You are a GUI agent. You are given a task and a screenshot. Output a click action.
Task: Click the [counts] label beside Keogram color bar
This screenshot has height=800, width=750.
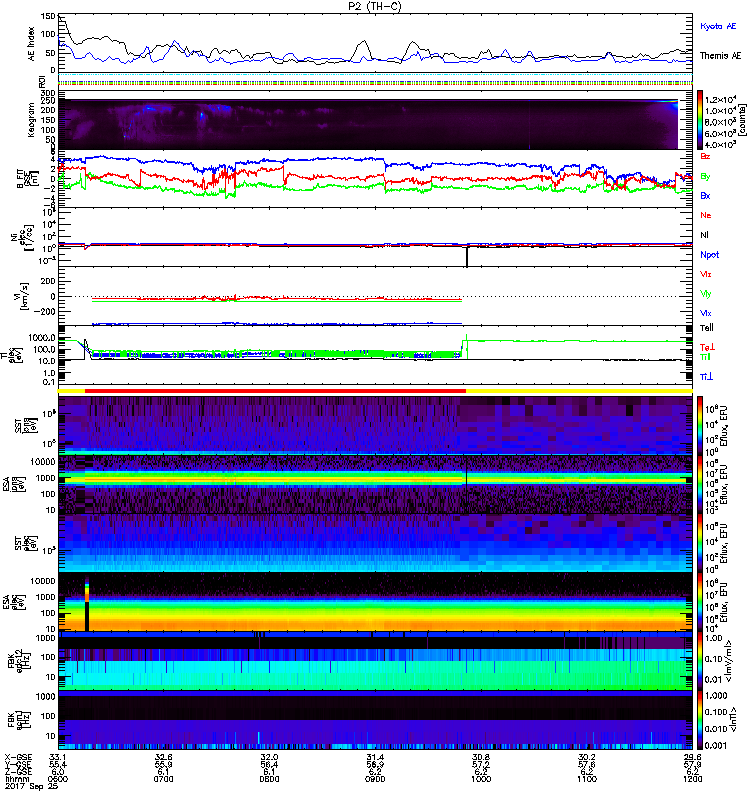(x=742, y=120)
